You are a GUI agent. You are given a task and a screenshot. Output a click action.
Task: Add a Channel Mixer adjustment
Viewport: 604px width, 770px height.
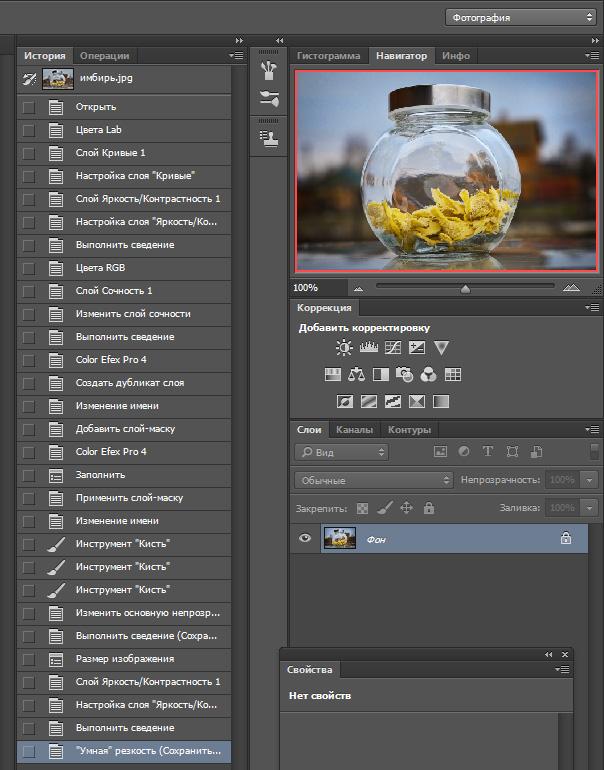[x=428, y=375]
